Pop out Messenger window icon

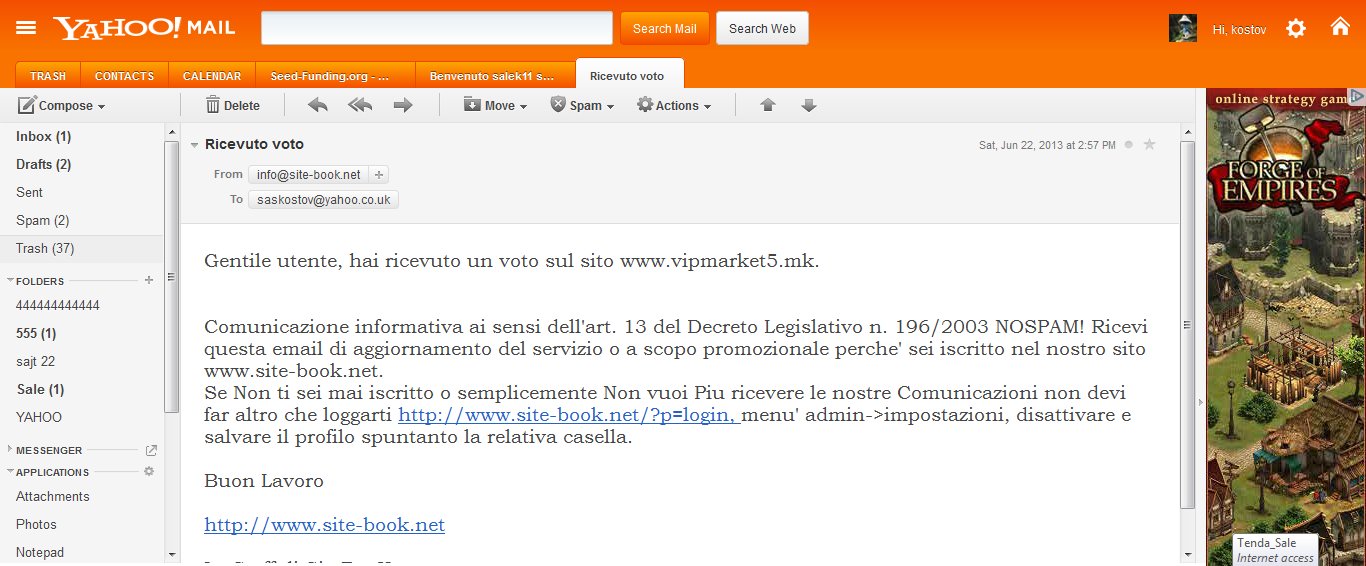coord(151,450)
